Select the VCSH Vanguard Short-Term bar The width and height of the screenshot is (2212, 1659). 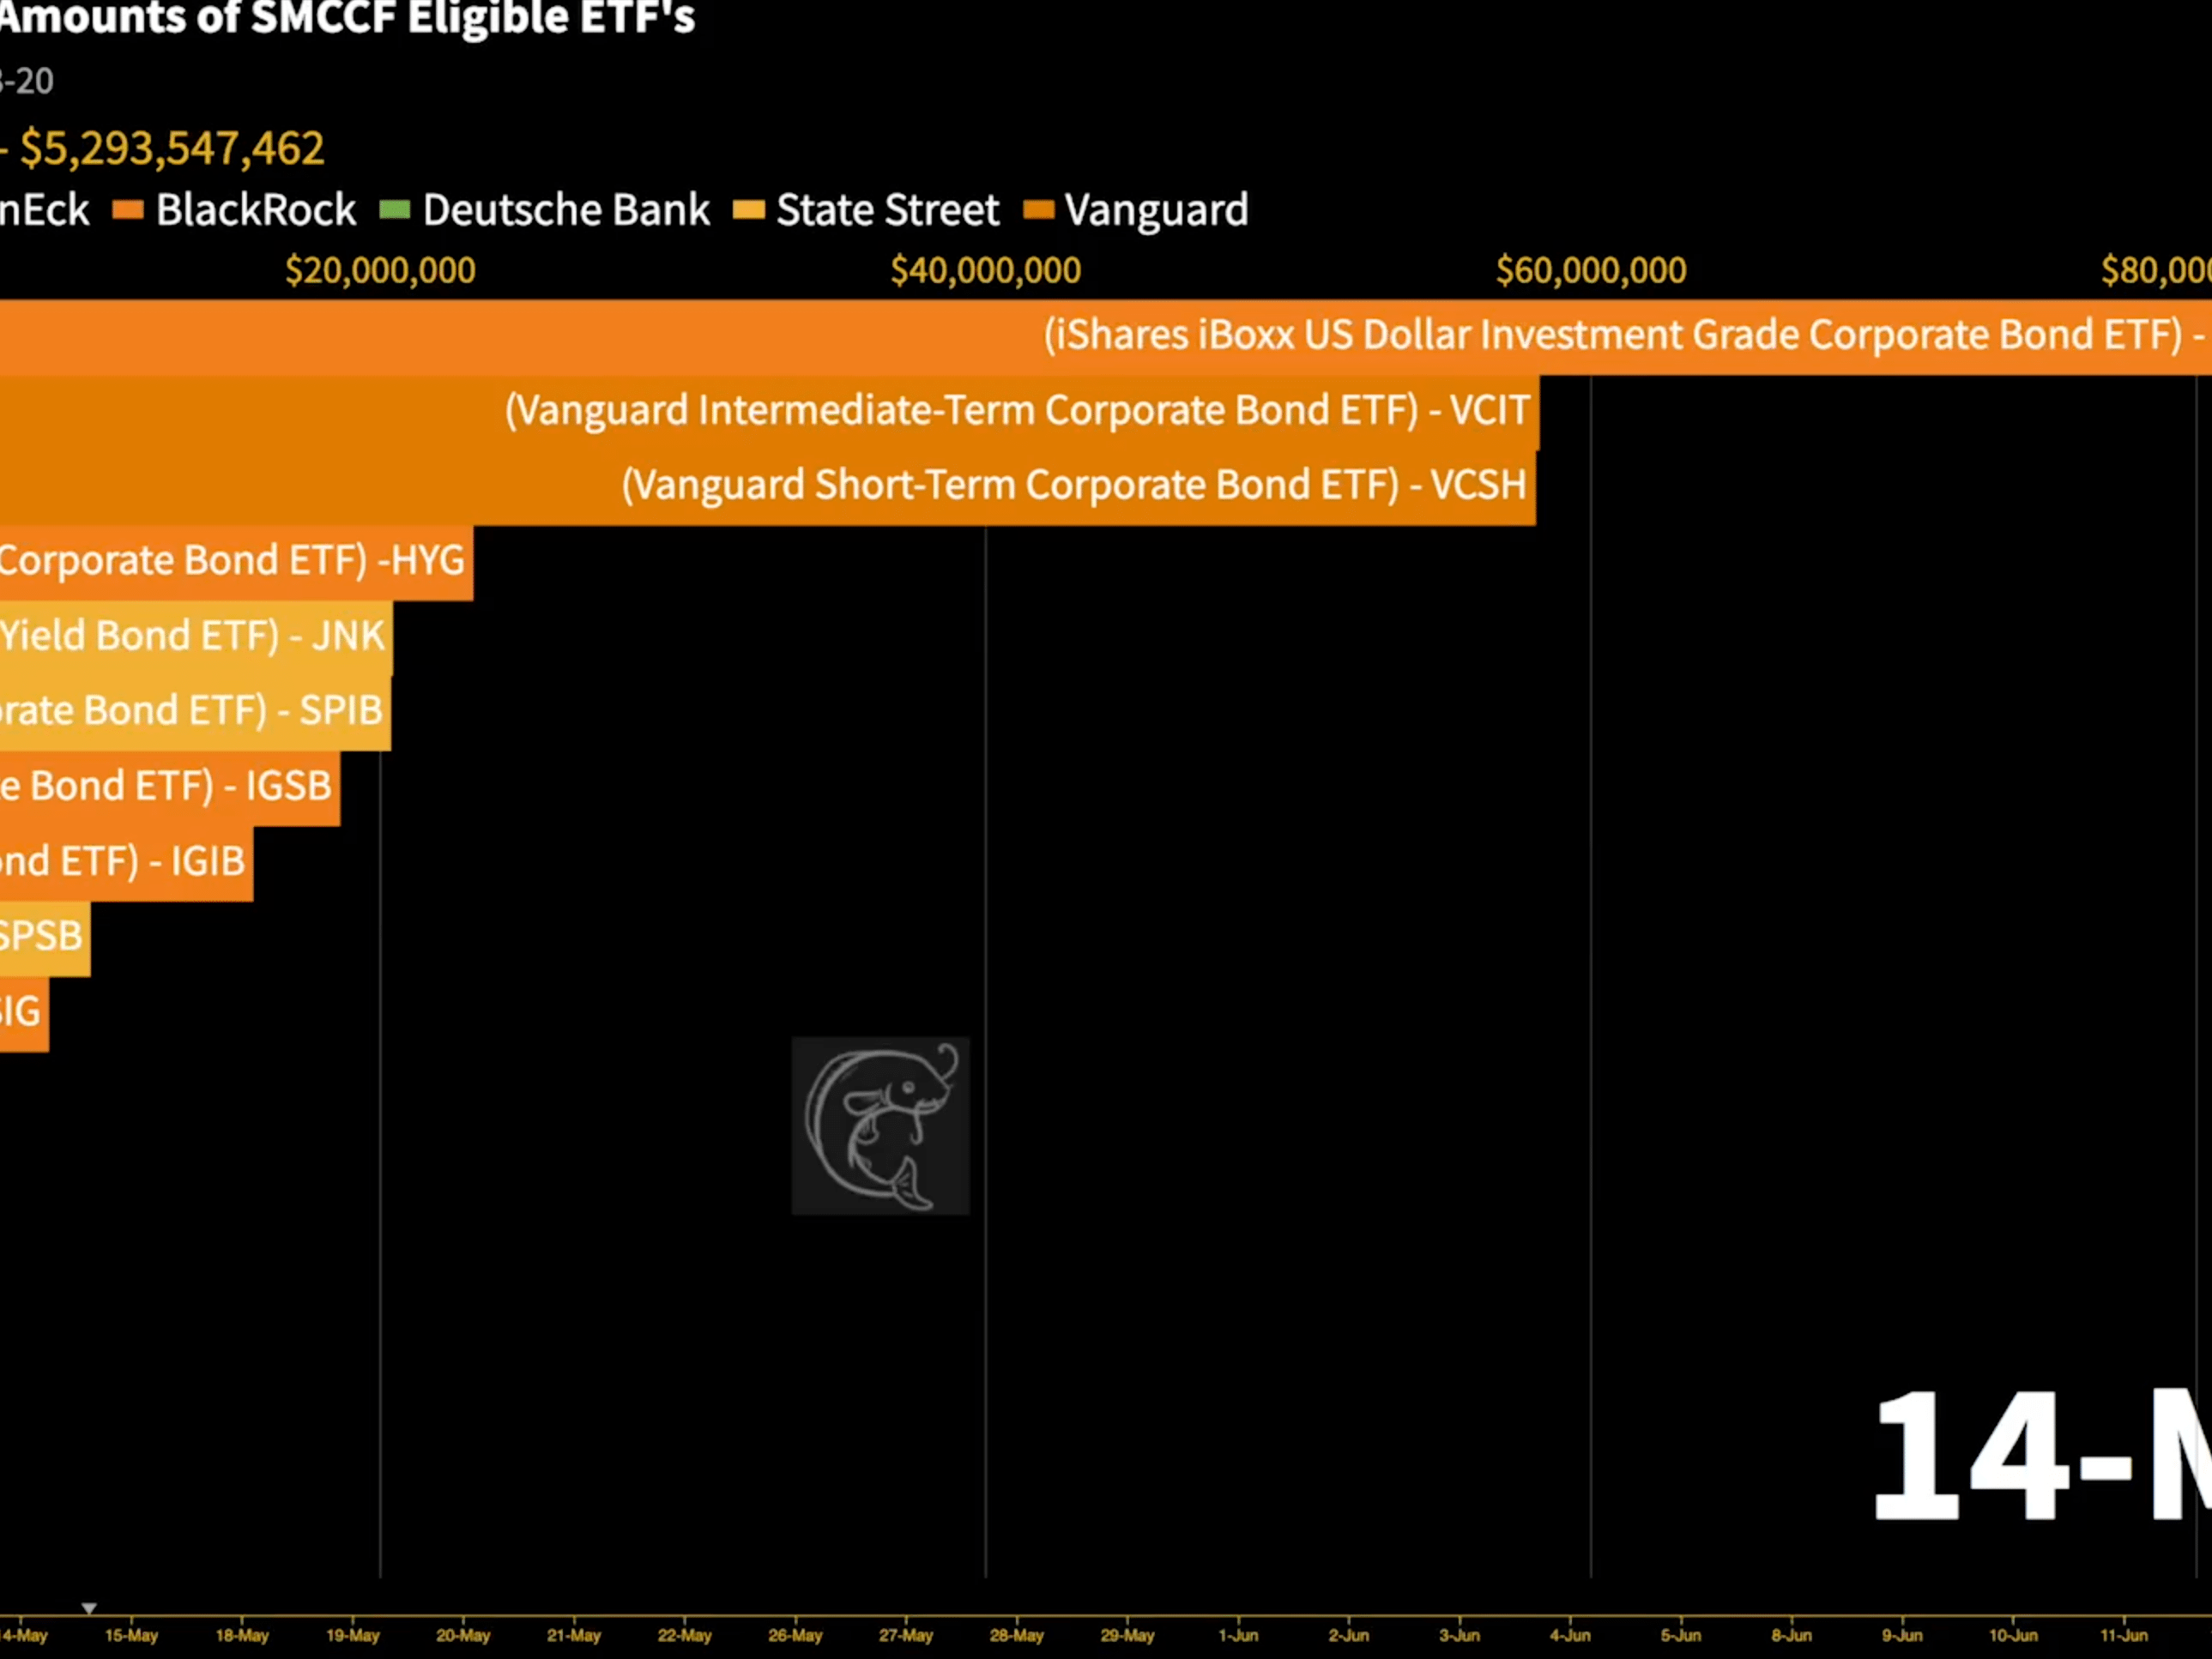[x=768, y=487]
